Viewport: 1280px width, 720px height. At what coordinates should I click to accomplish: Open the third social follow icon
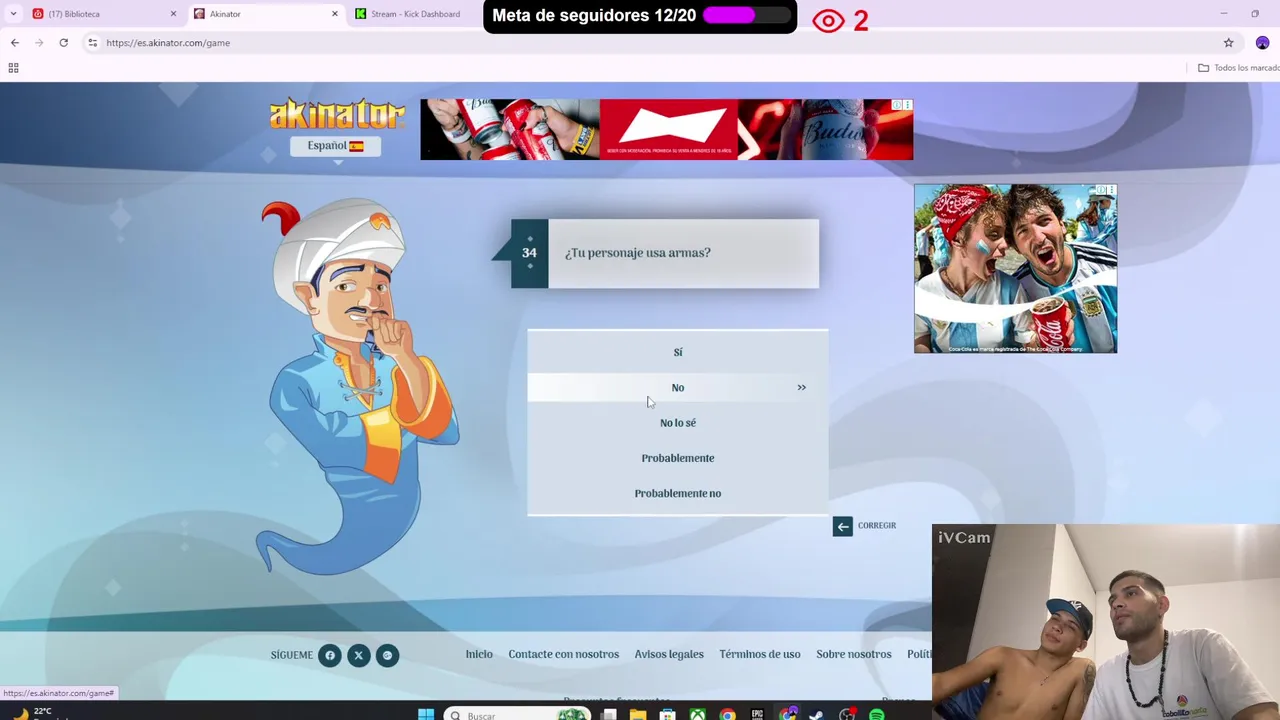pyautogui.click(x=387, y=656)
